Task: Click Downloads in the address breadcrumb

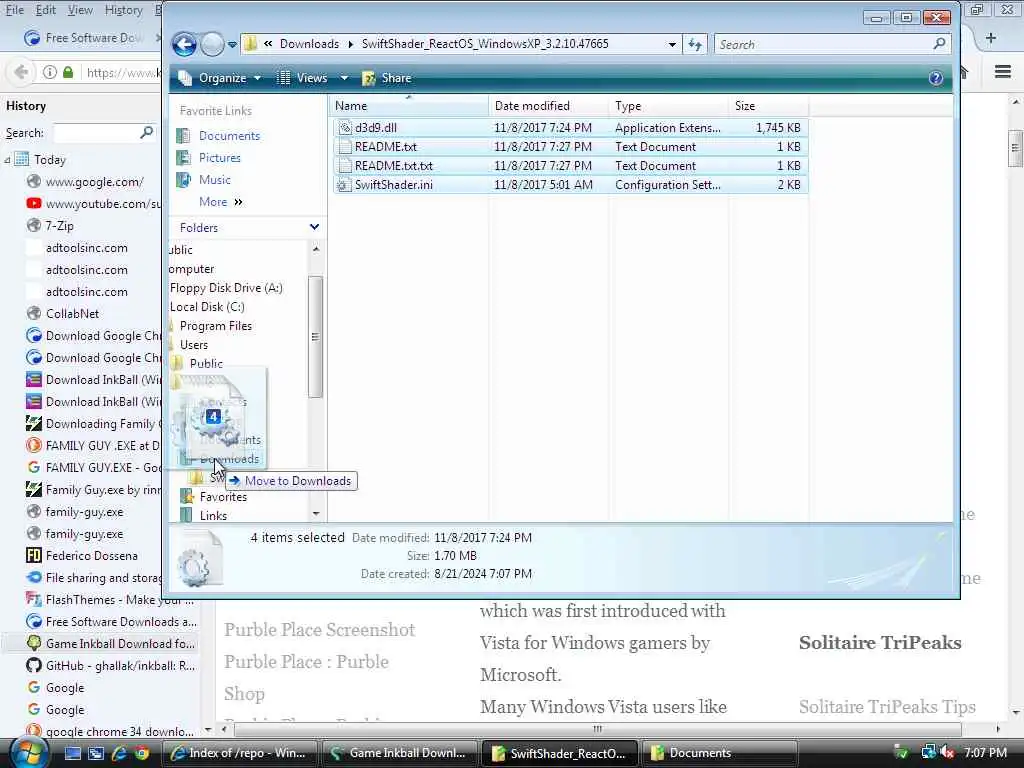Action: tap(310, 44)
